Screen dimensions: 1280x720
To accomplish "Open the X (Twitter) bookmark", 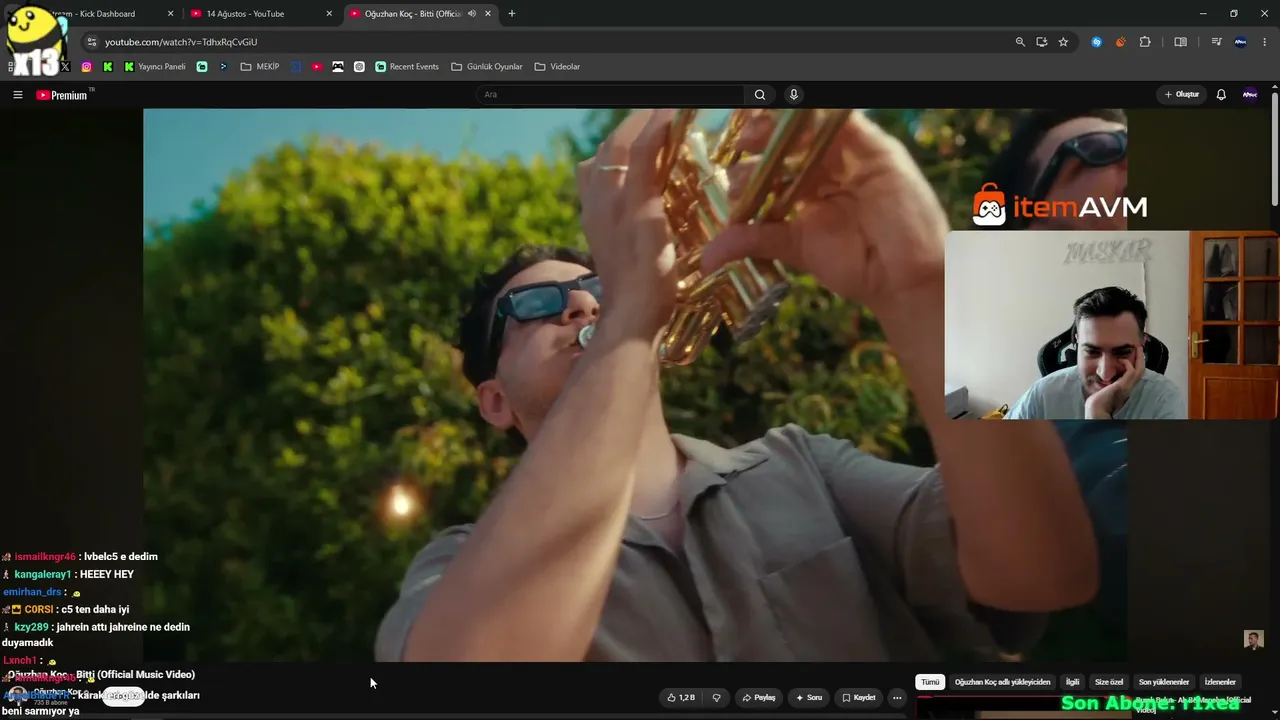I will click(66, 67).
